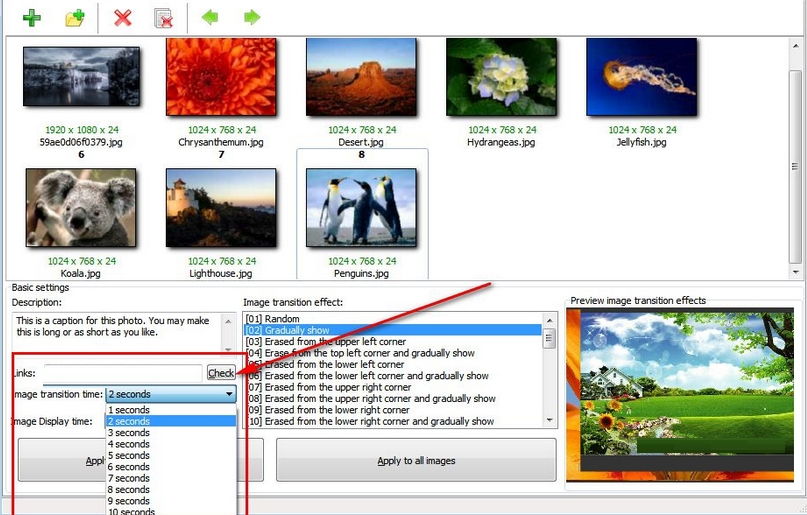
Task: Select the Hydrangeas.jpg thumbnail
Action: (x=501, y=77)
